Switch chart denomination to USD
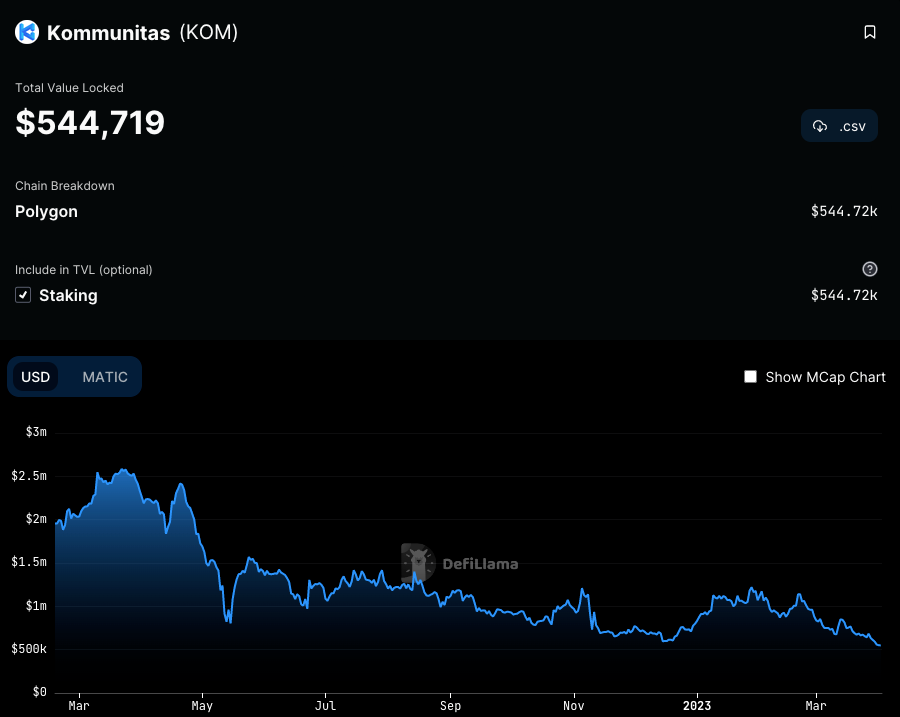This screenshot has width=900, height=717. click(x=36, y=377)
